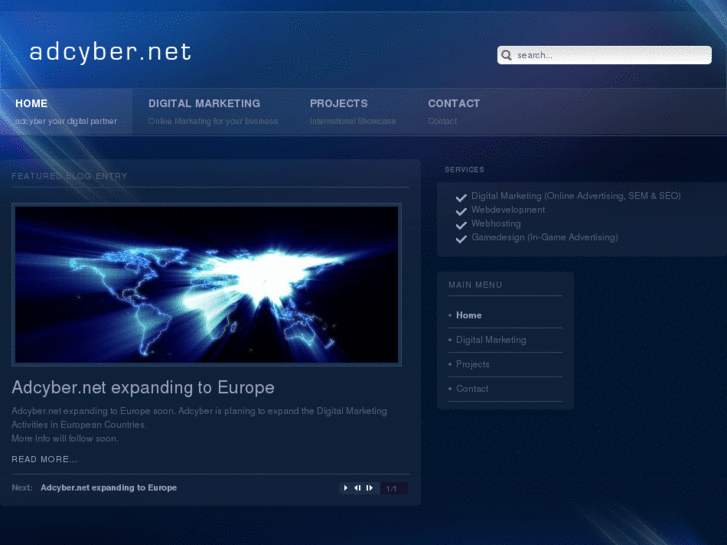
Task: Select Digital Marketing in Main Menu
Action: pyautogui.click(x=491, y=340)
